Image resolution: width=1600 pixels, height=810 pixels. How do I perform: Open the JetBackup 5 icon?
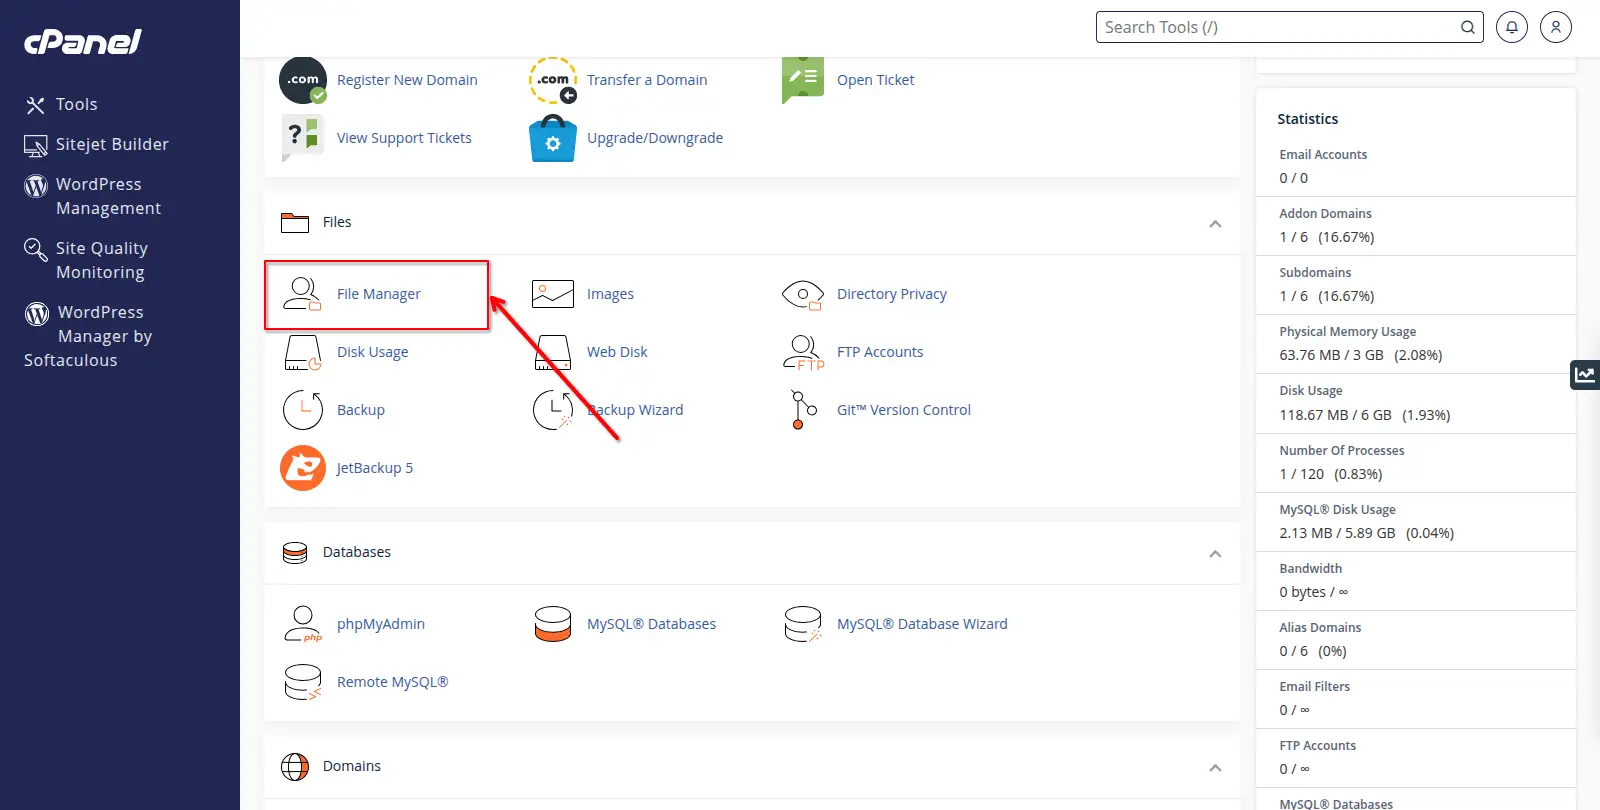pyautogui.click(x=302, y=468)
